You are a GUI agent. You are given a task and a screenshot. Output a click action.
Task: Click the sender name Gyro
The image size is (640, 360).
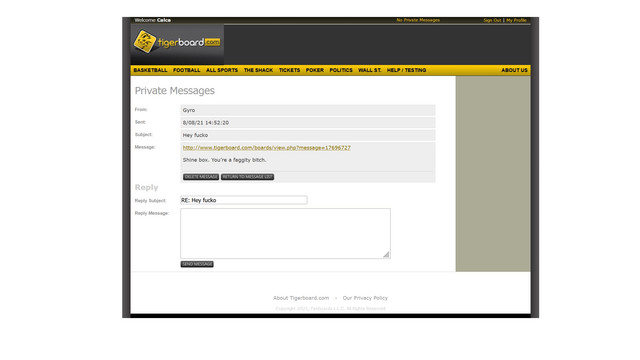(189, 110)
